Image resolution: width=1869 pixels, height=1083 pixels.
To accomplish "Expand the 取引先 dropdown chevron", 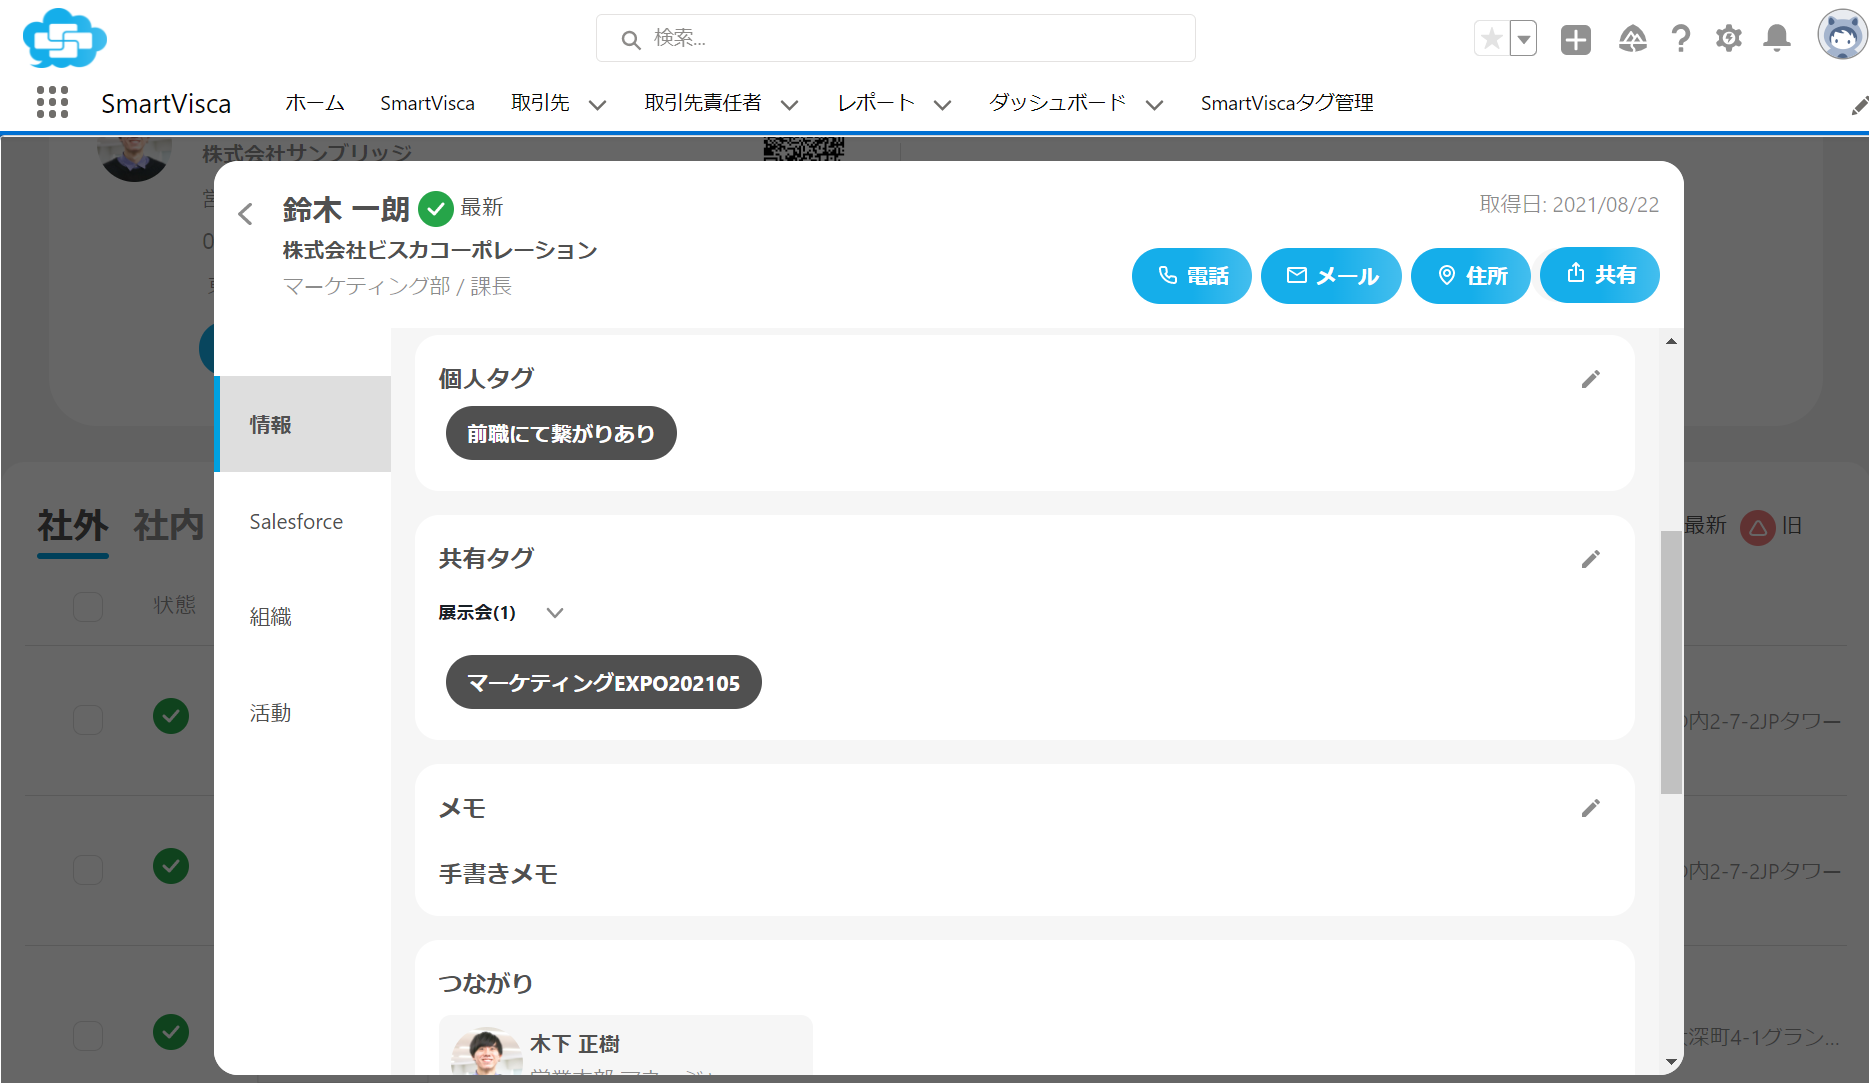I will (x=597, y=105).
